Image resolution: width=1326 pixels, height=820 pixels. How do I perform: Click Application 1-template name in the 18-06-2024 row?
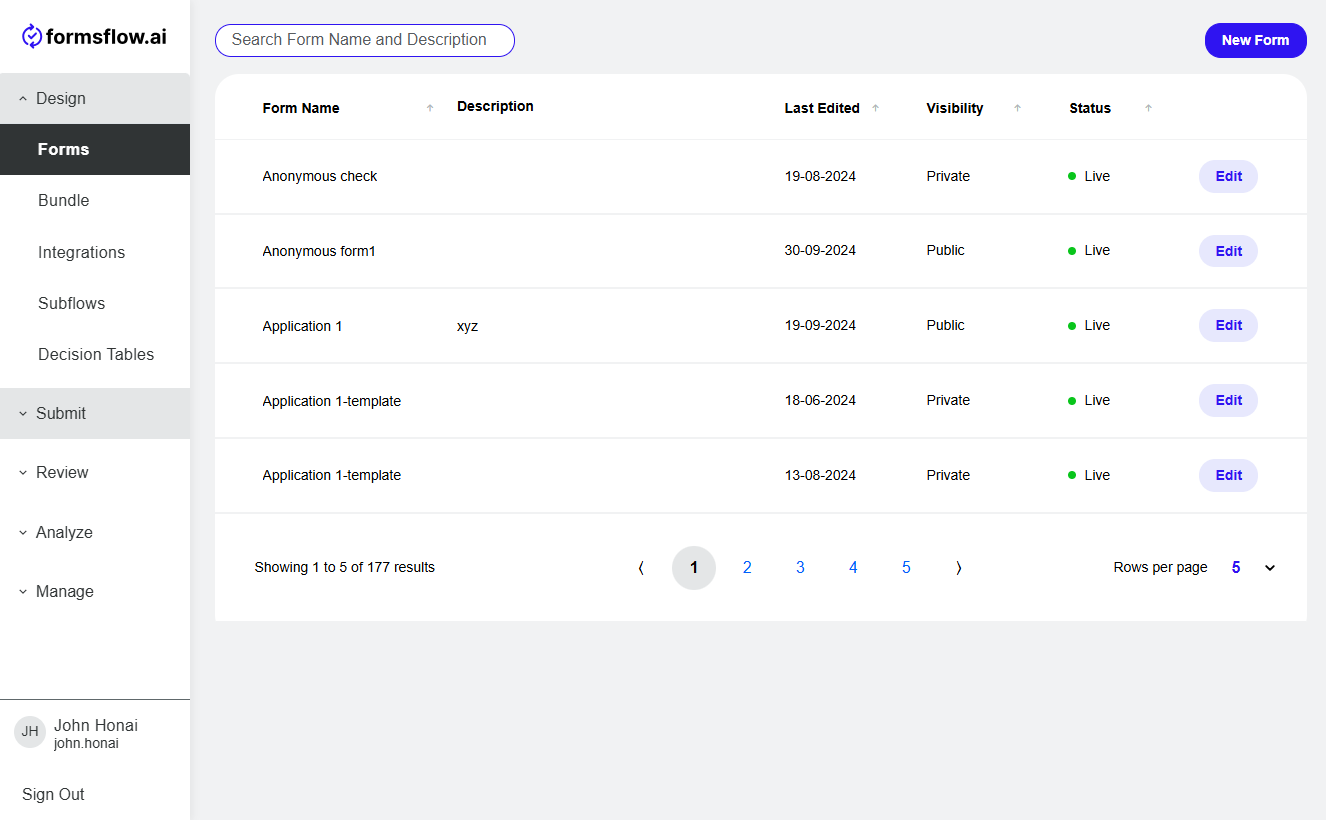[332, 401]
